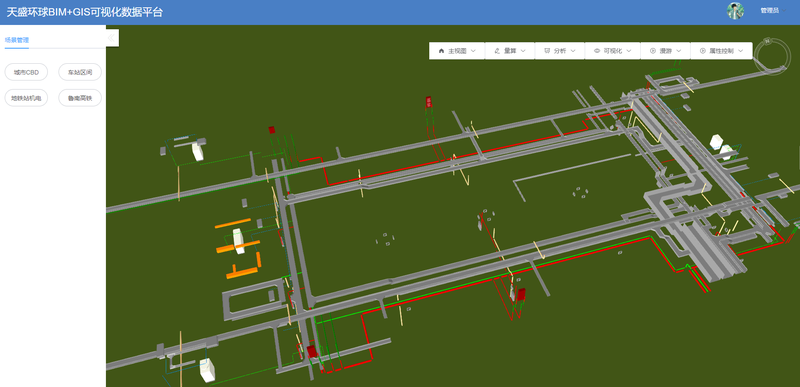This screenshot has height=387, width=800.
Task: Open the 可视化 menu
Action: pos(612,51)
